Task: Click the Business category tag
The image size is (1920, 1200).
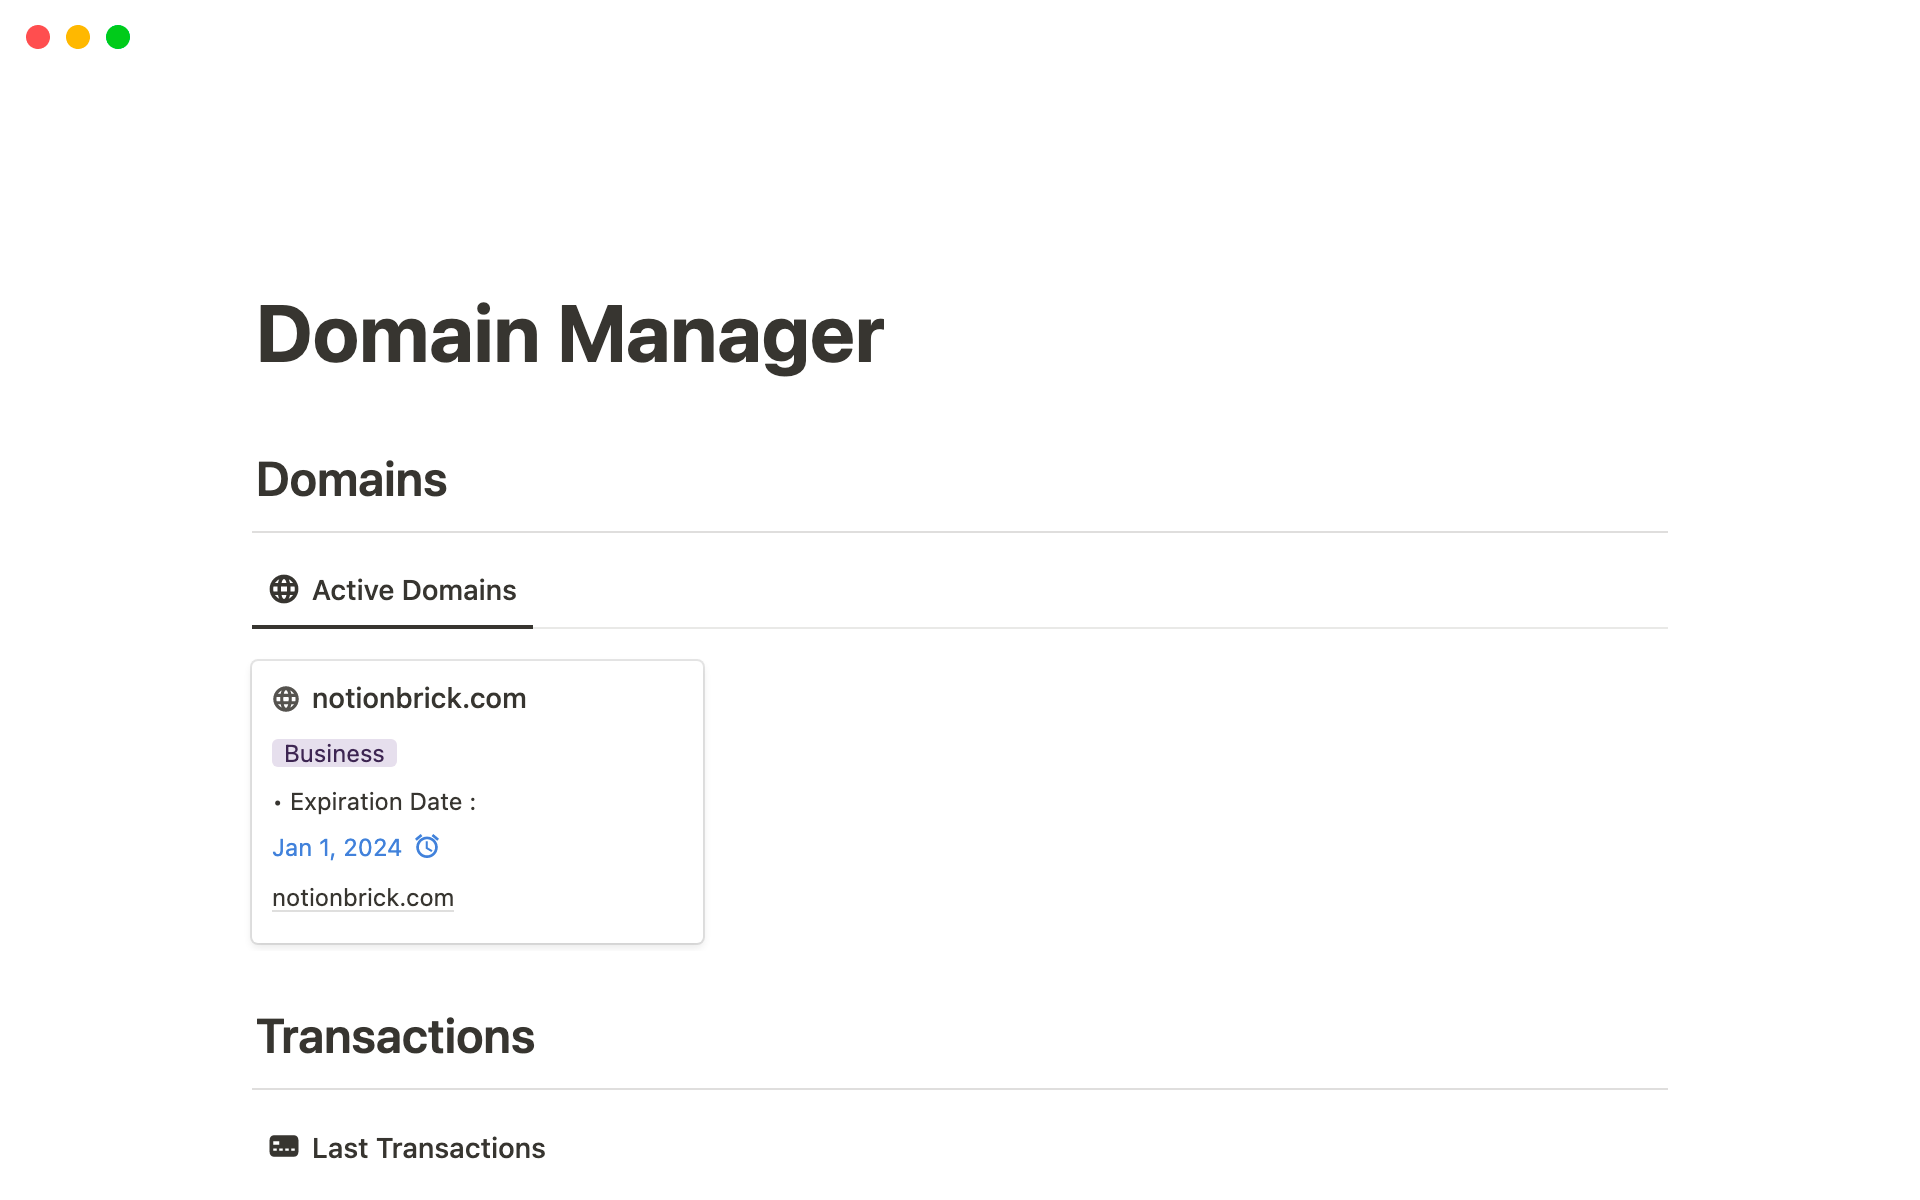Action: point(334,753)
